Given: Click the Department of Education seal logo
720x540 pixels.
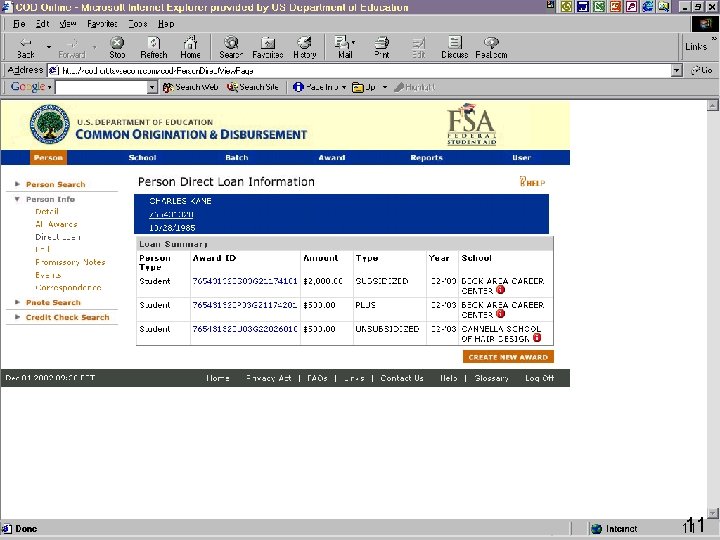Looking at the screenshot, I should tap(50, 124).
